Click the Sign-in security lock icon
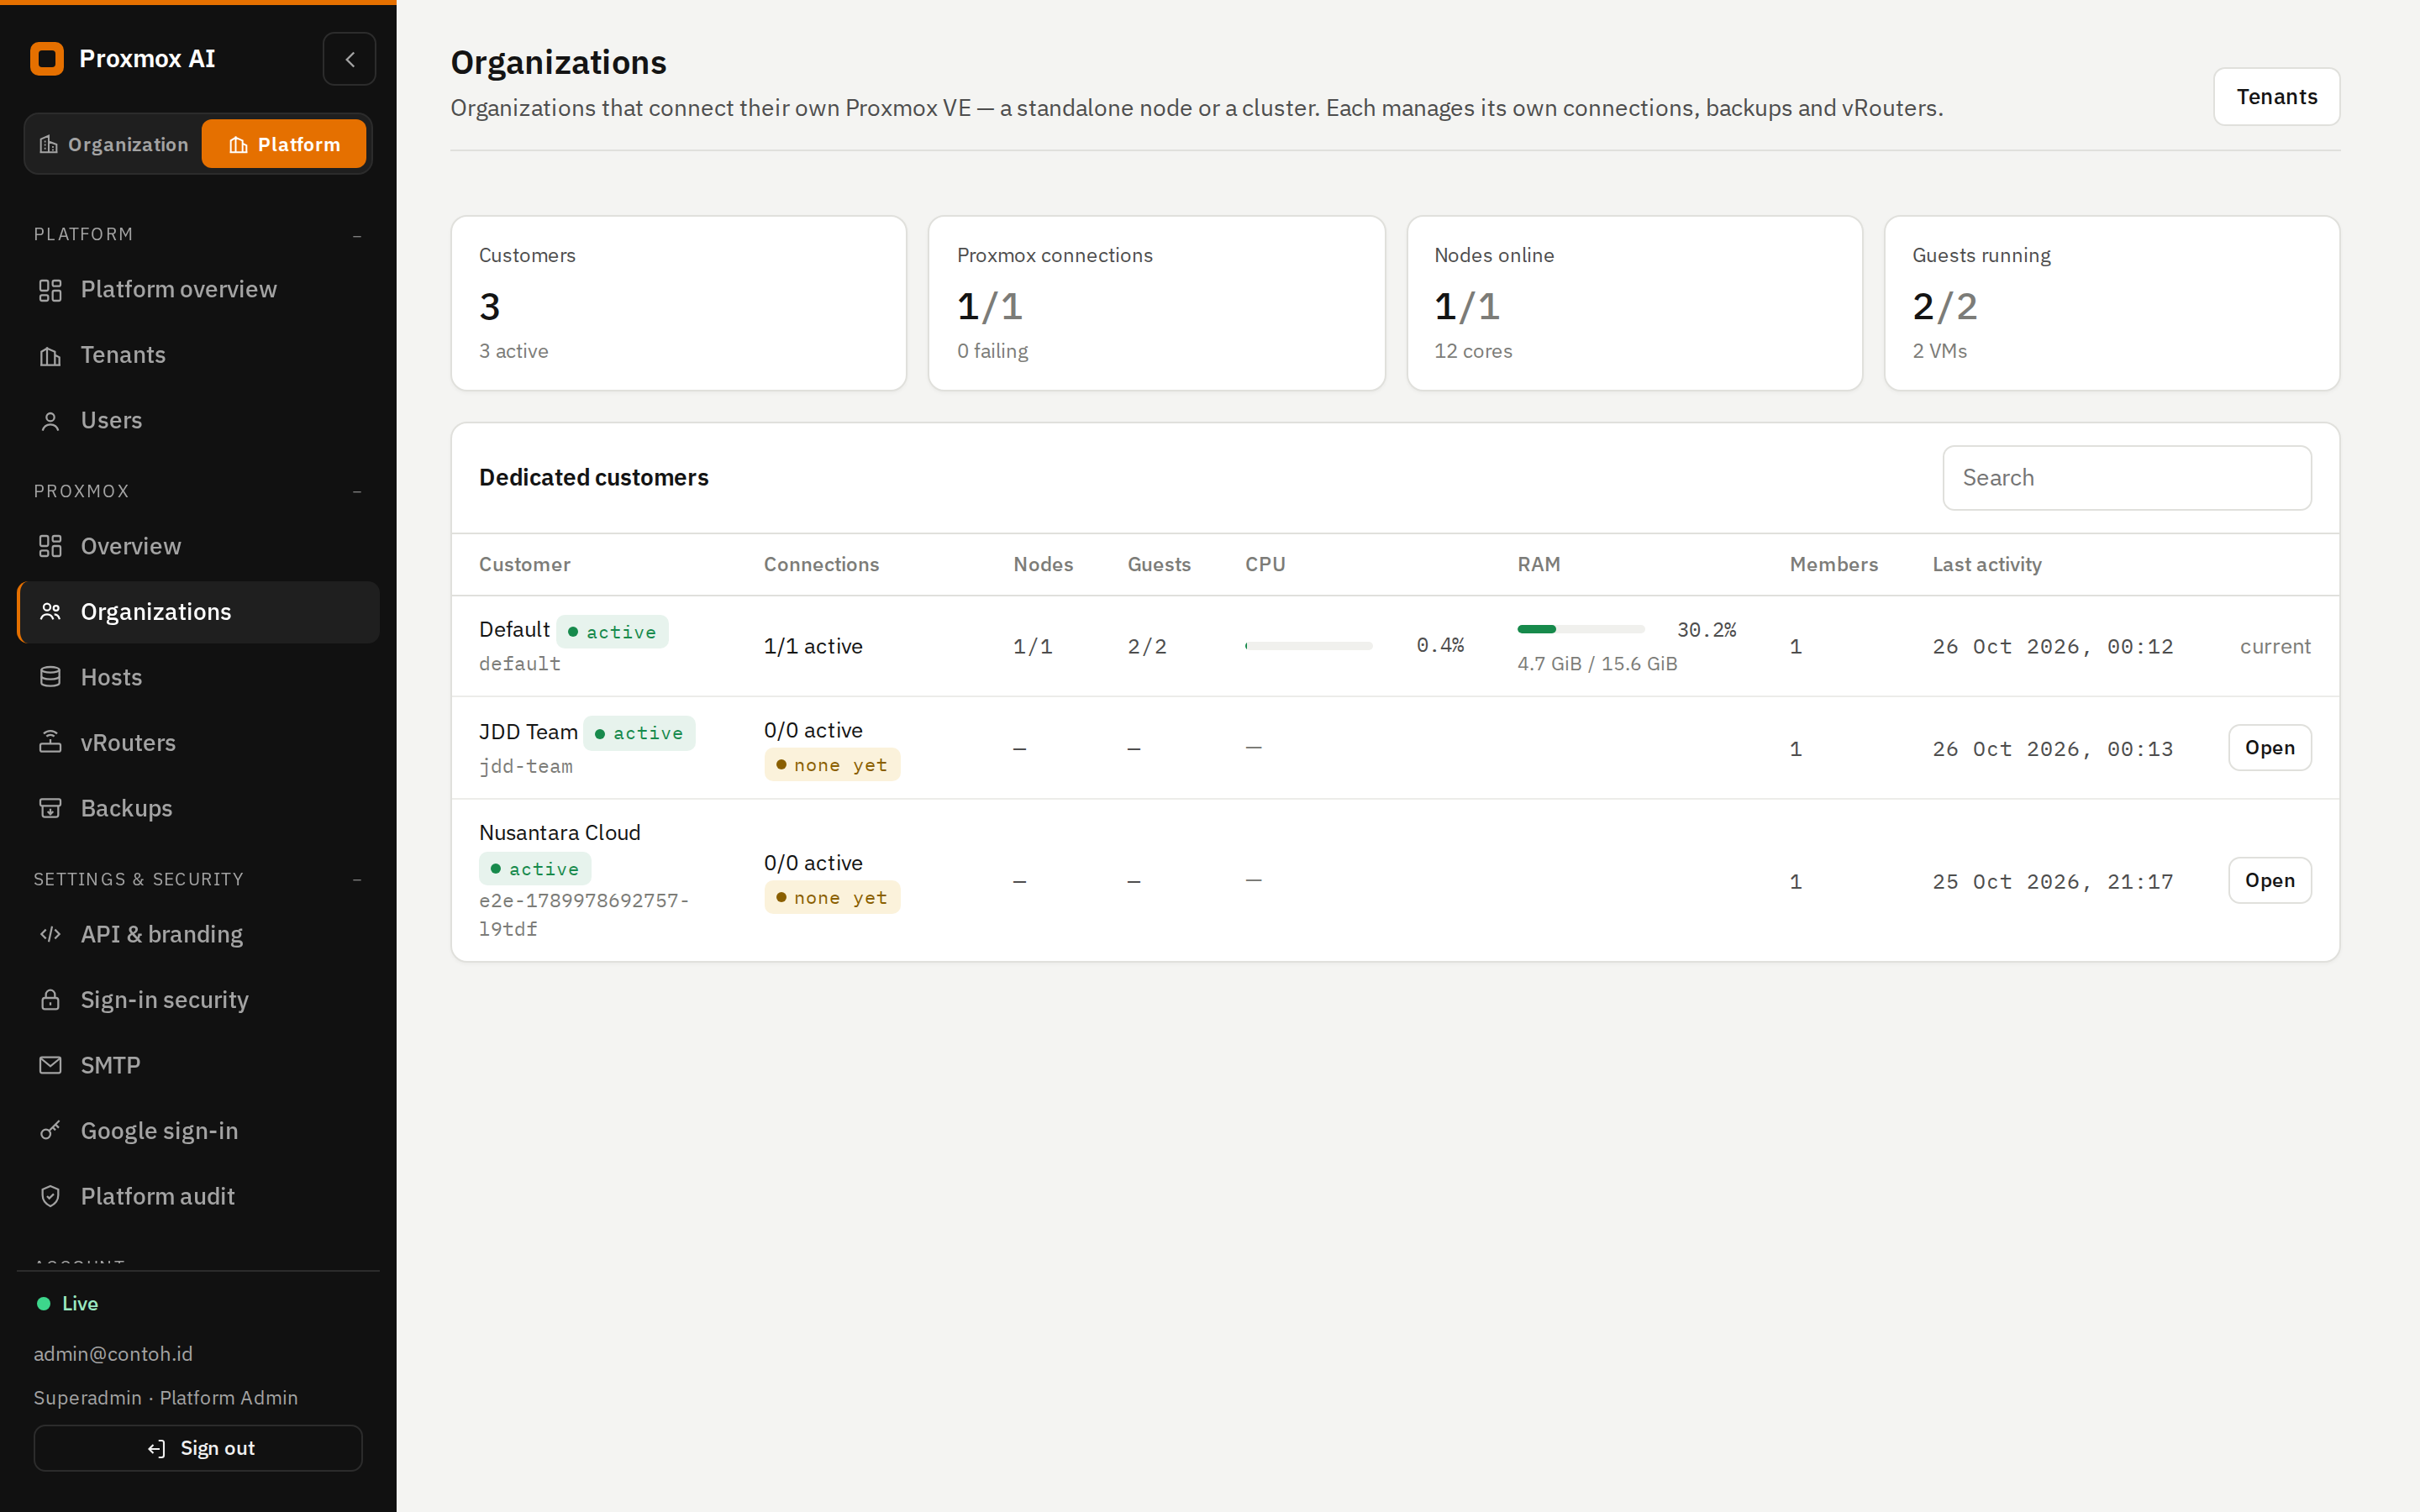 click(x=50, y=1000)
